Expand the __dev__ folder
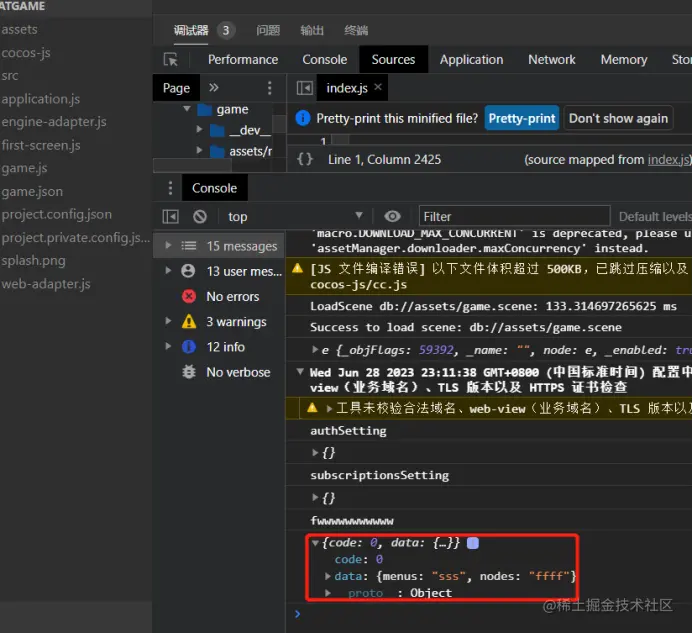Image resolution: width=693 pixels, height=633 pixels. click(x=199, y=130)
